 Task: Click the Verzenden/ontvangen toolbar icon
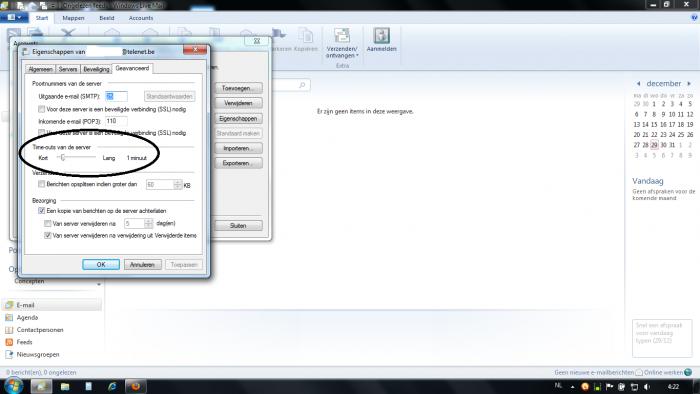[x=342, y=36]
